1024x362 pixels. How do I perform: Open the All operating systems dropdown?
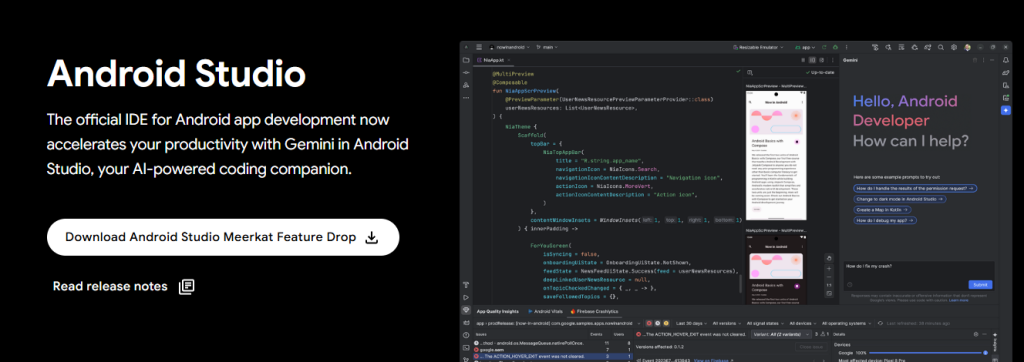point(846,323)
